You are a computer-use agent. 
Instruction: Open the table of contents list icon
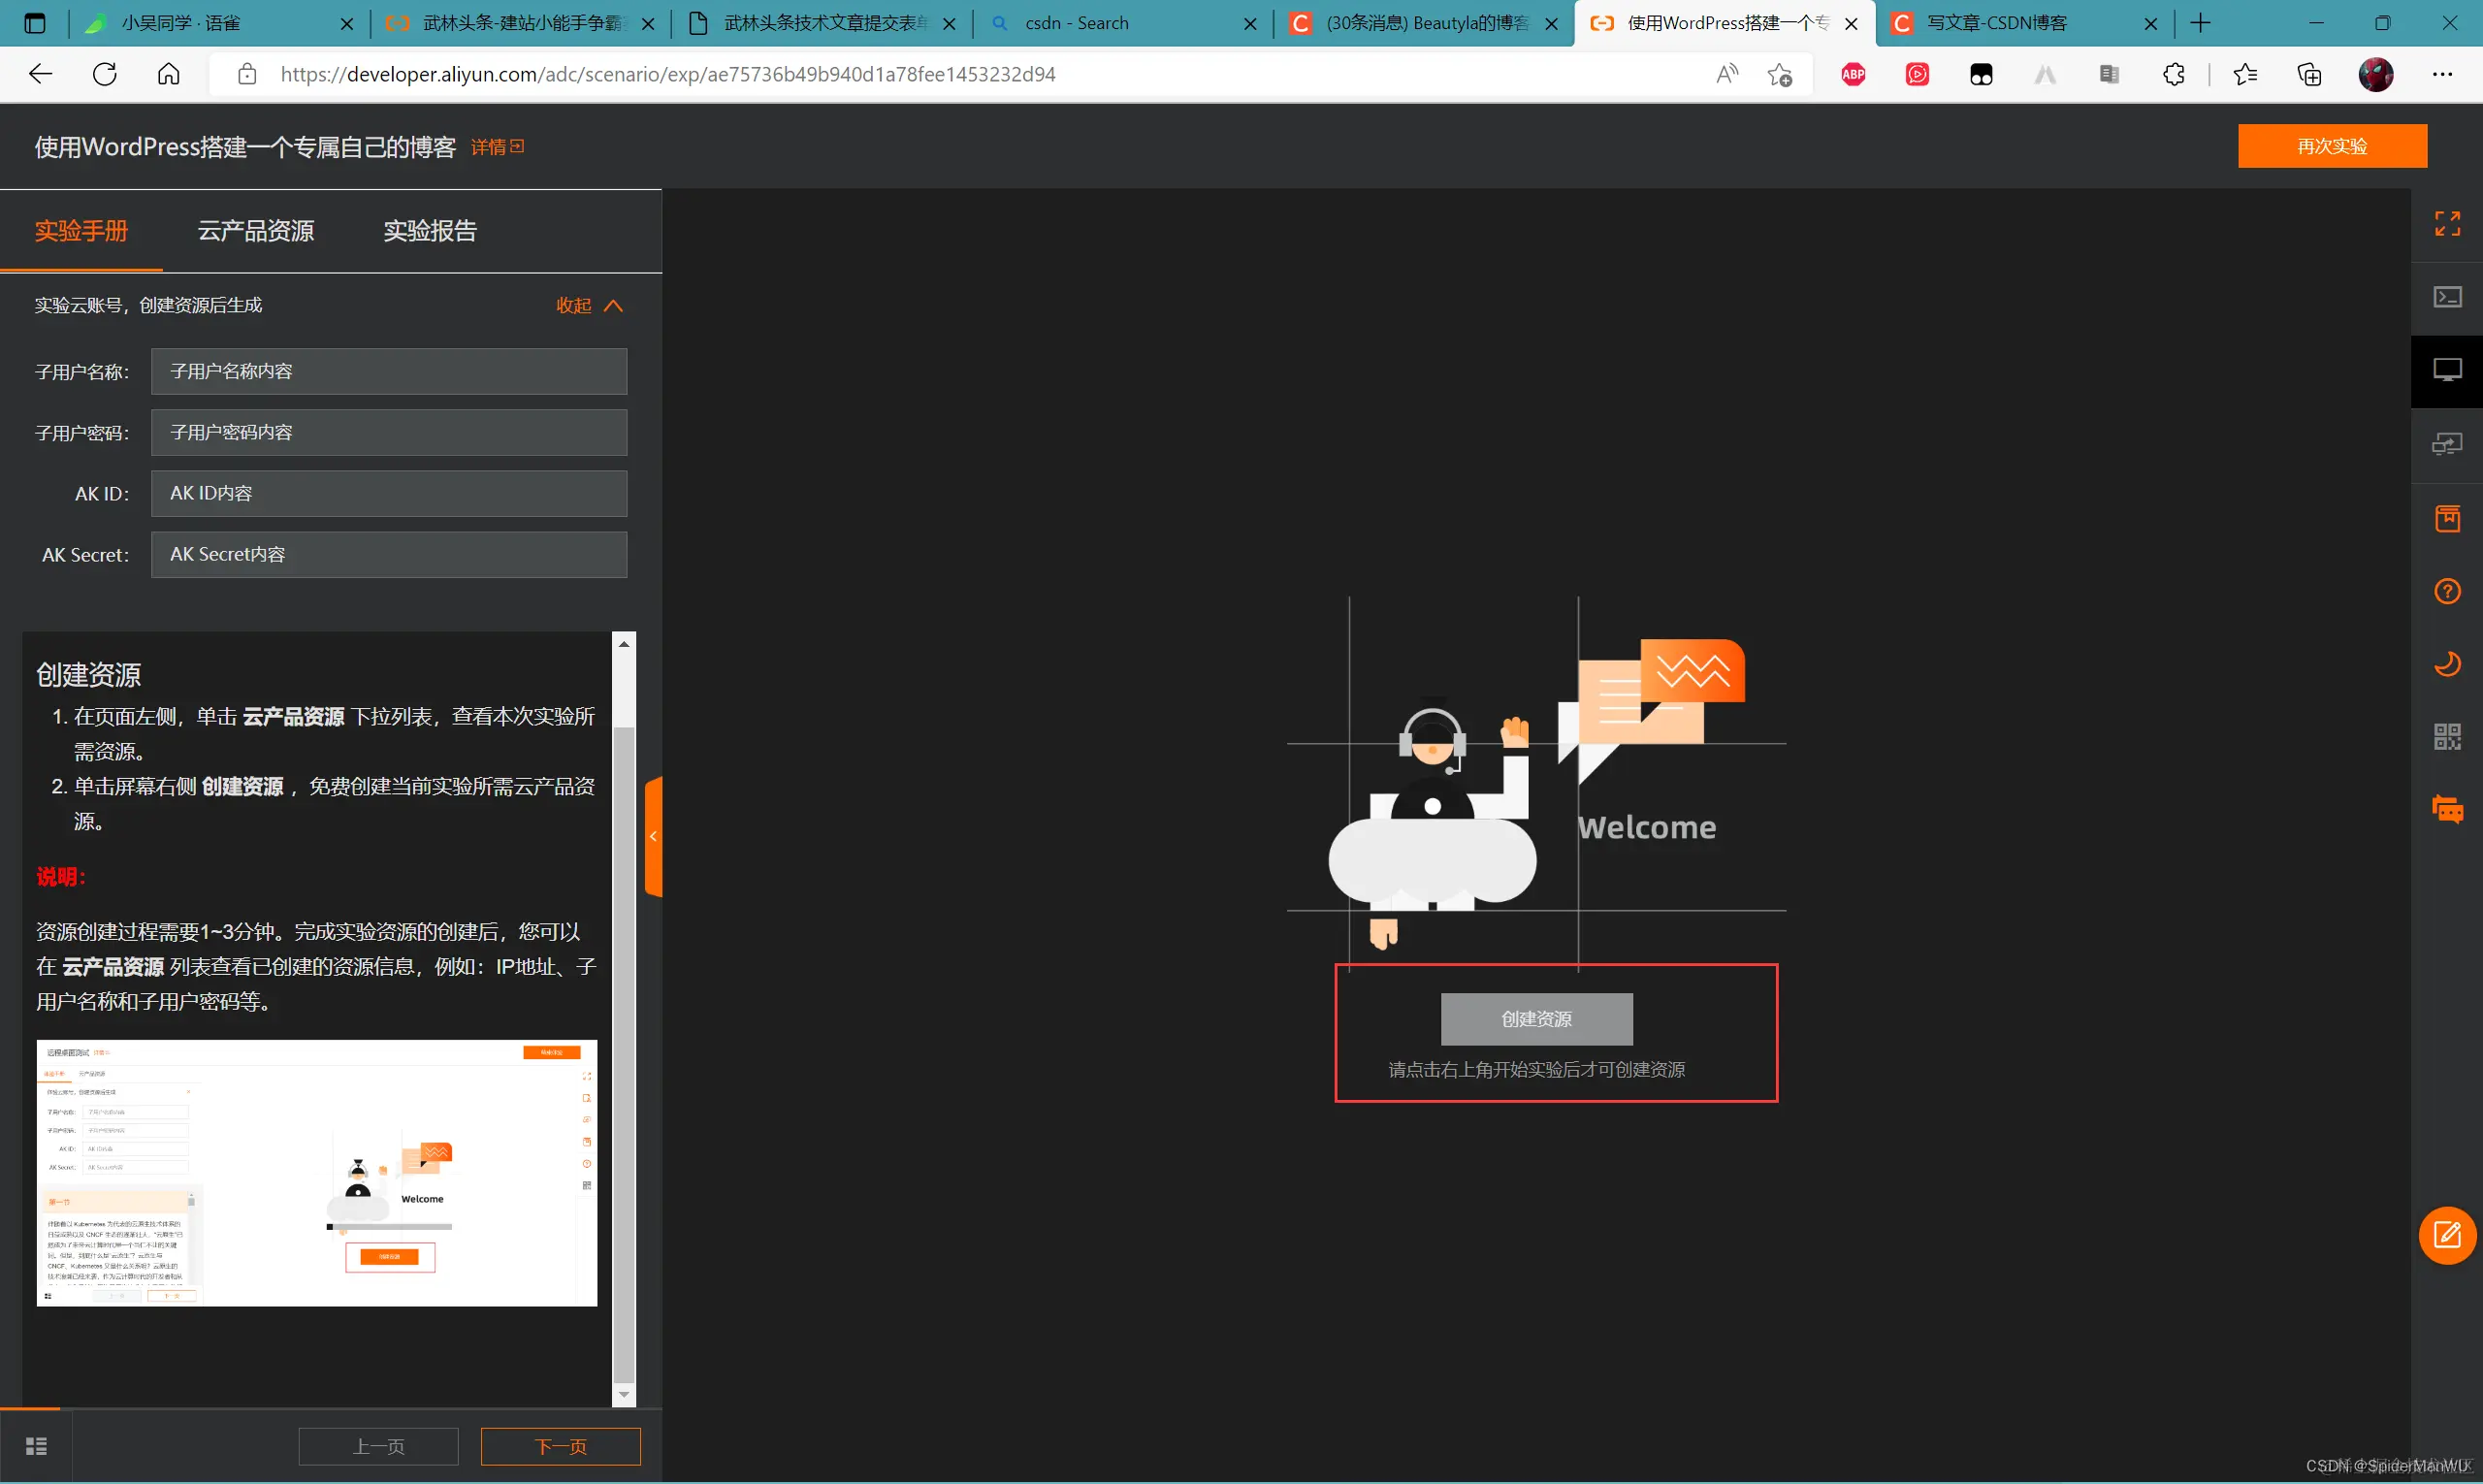(36, 1446)
